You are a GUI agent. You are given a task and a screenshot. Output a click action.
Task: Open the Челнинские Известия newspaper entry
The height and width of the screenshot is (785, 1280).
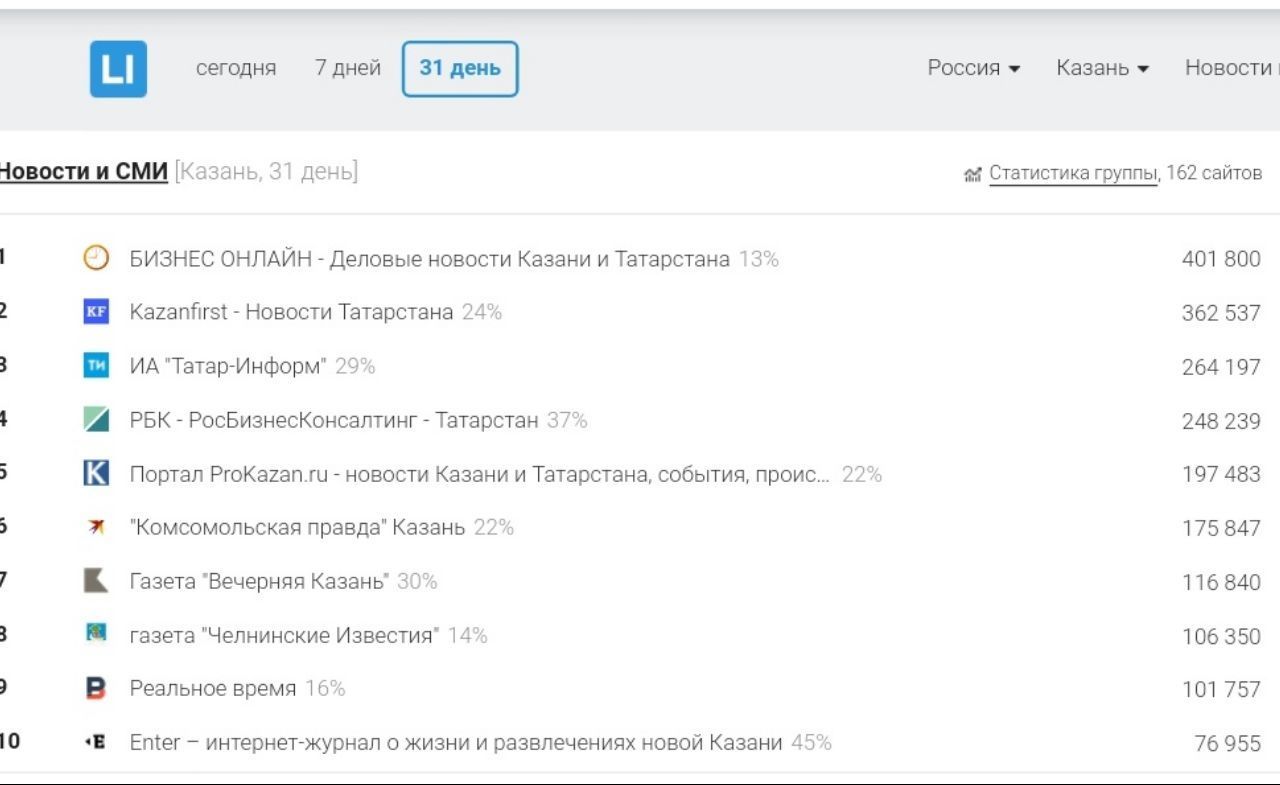(284, 635)
